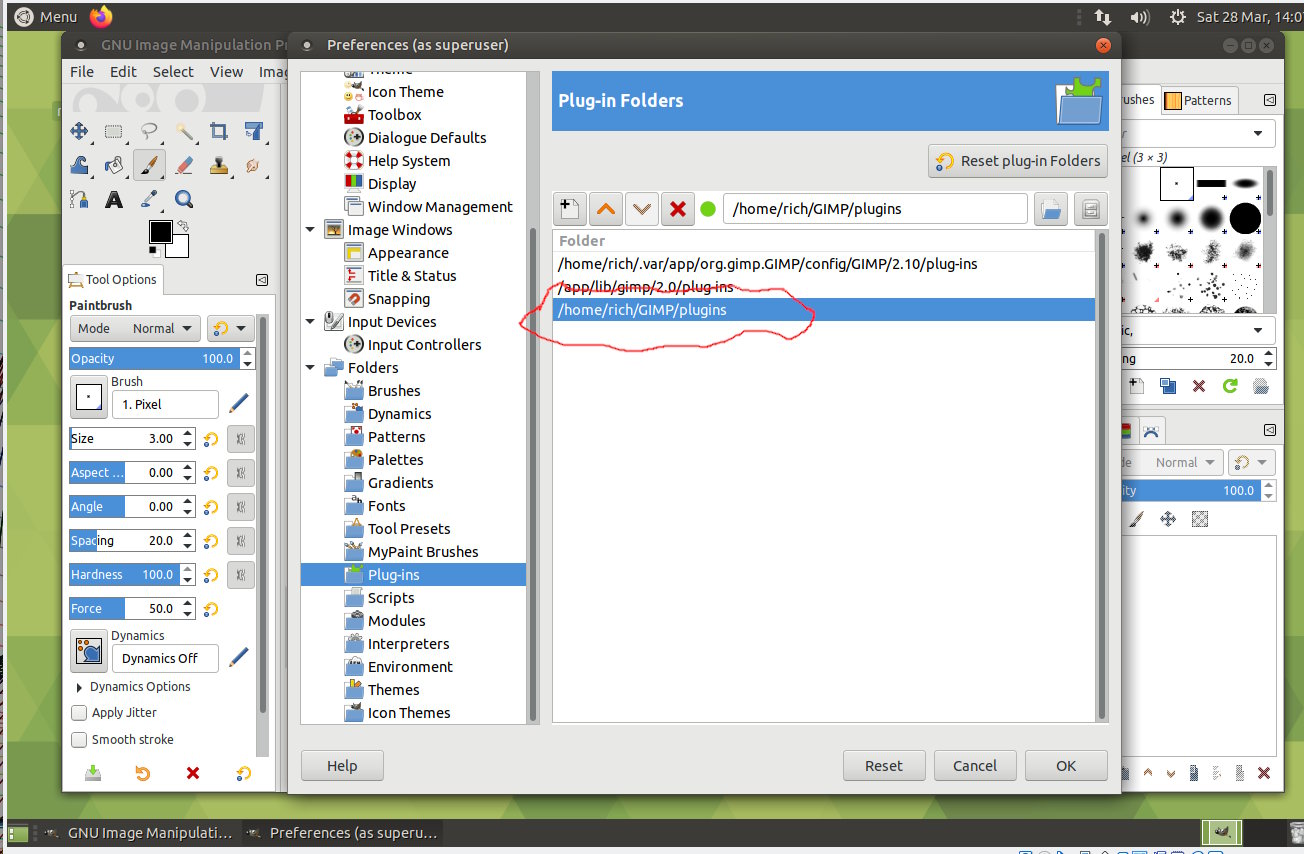Open the volume control in system tray
Viewport: 1304px width, 854px height.
1139,17
